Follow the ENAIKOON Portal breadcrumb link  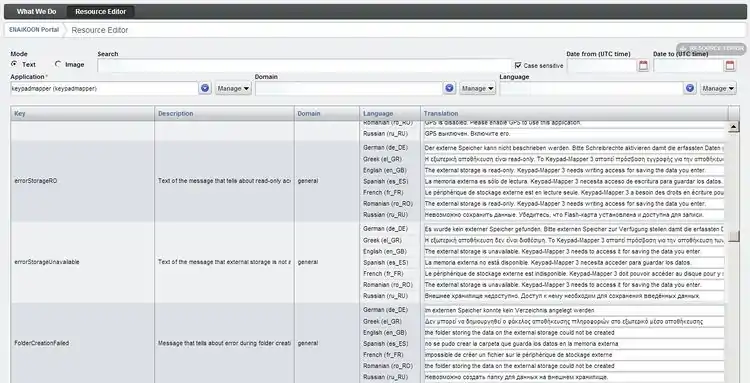point(34,30)
